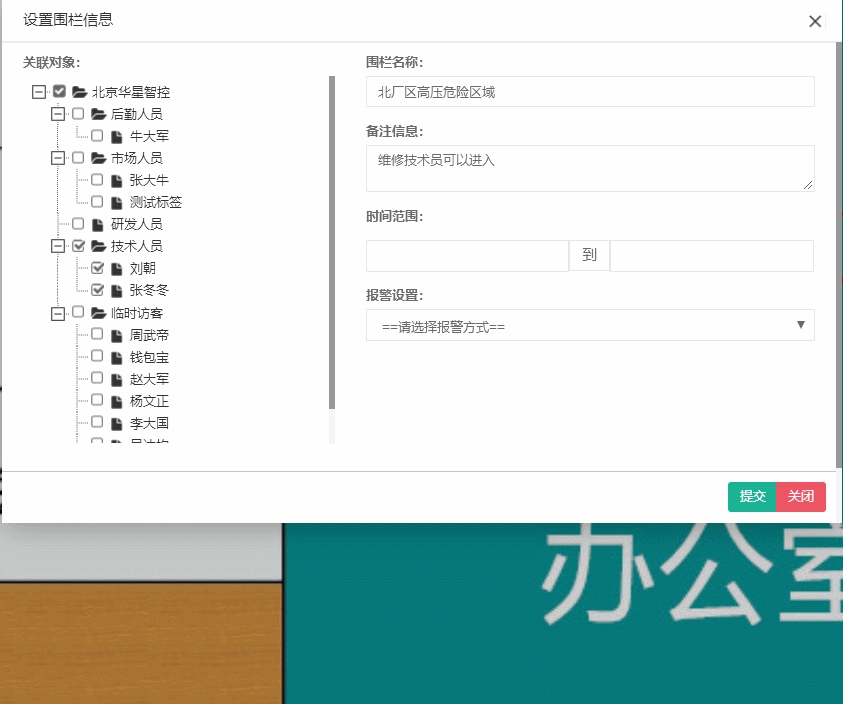Click the file icon beside 牛大军
The height and width of the screenshot is (704, 843).
point(115,135)
